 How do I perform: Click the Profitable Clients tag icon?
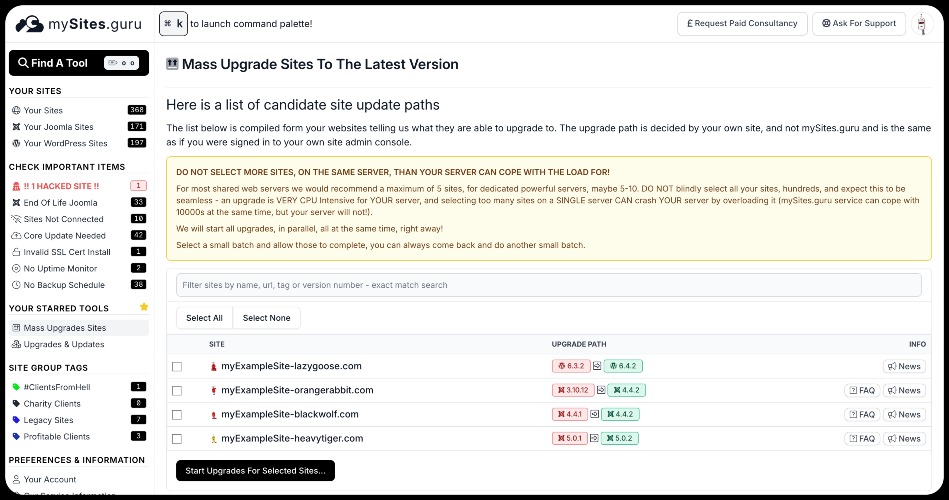(x=16, y=436)
